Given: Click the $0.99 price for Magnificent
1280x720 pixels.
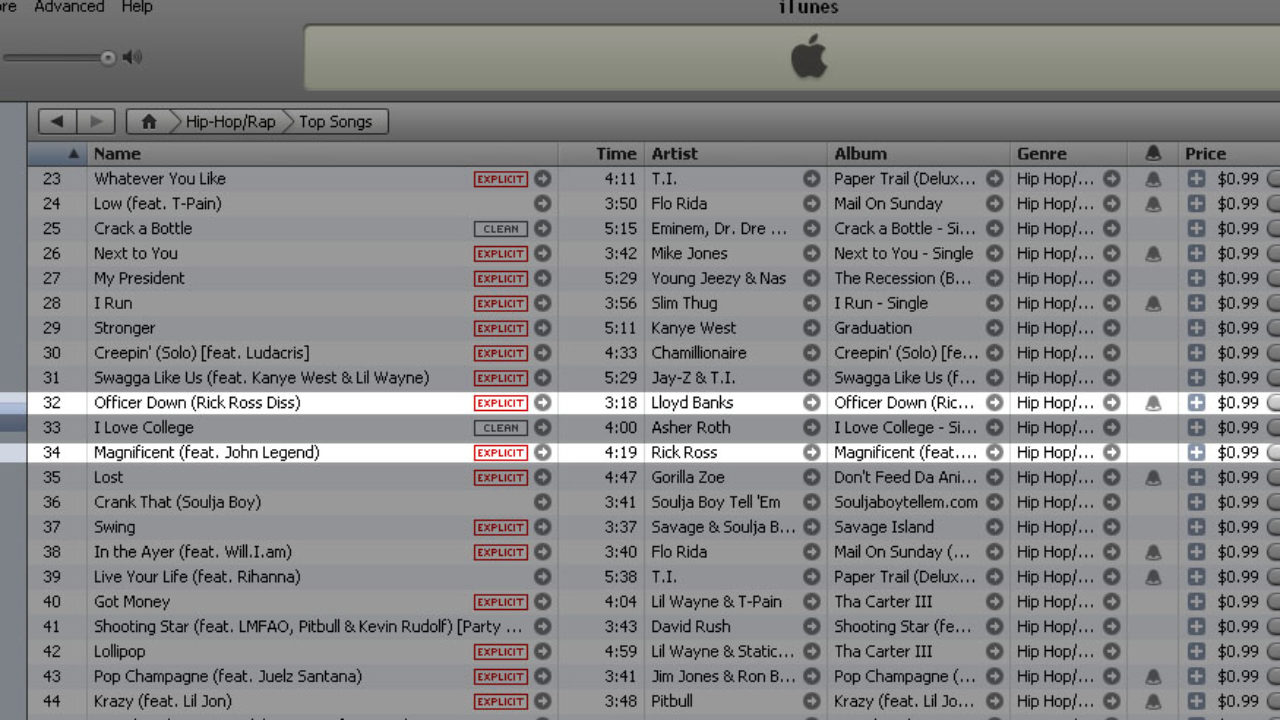Looking at the screenshot, I should click(1238, 453).
